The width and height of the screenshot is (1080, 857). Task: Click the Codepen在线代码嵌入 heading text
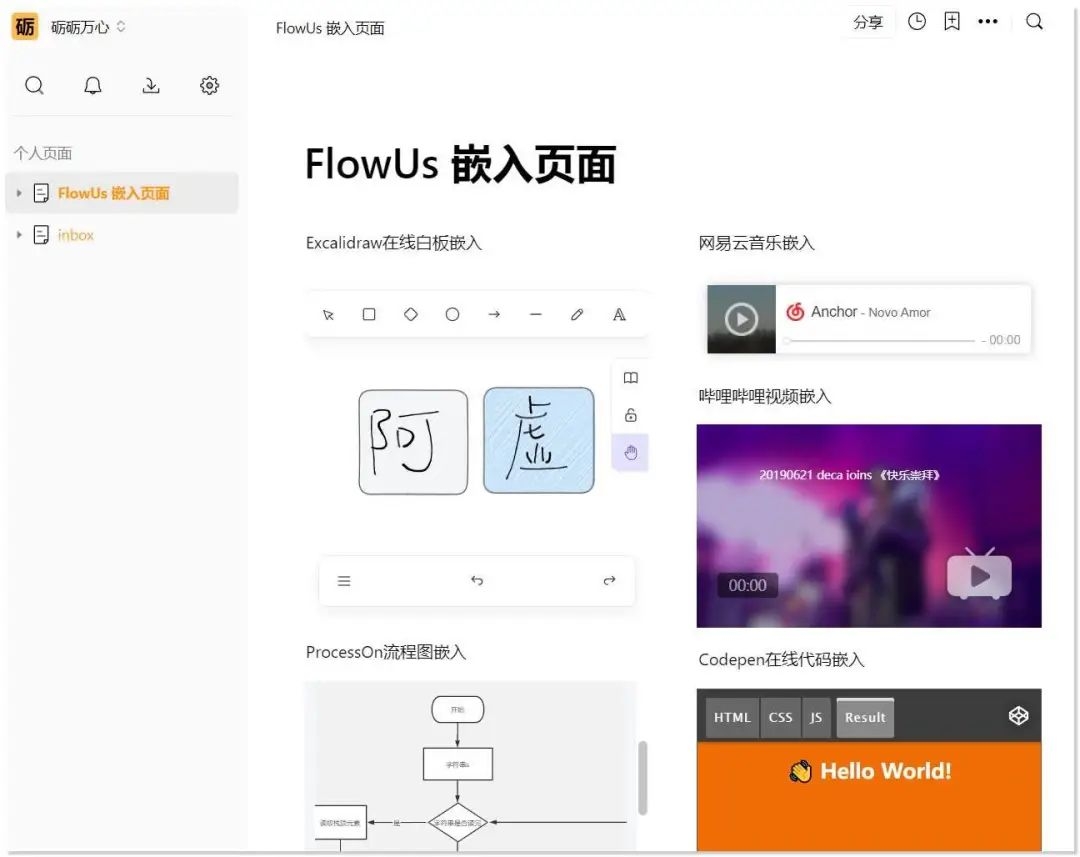pyautogui.click(x=781, y=660)
